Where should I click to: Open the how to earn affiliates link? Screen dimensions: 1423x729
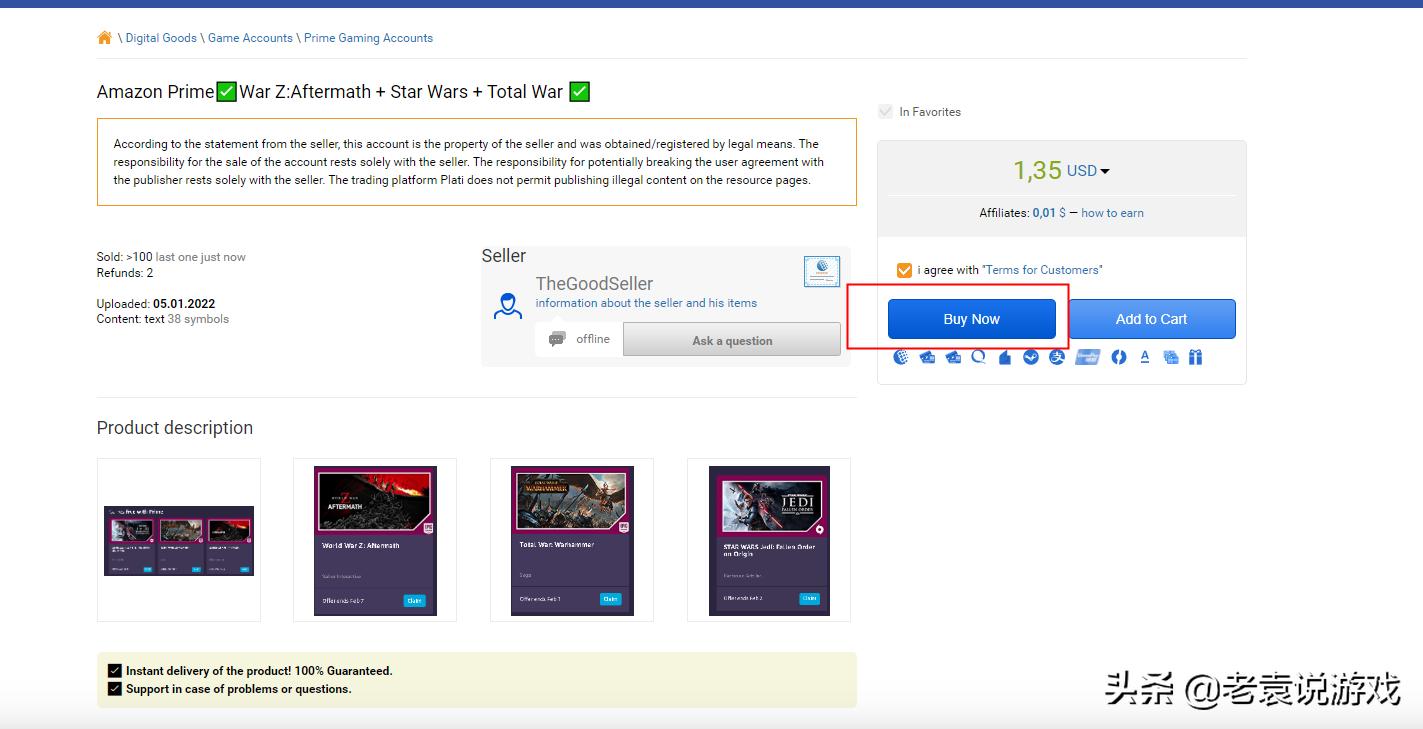1112,213
